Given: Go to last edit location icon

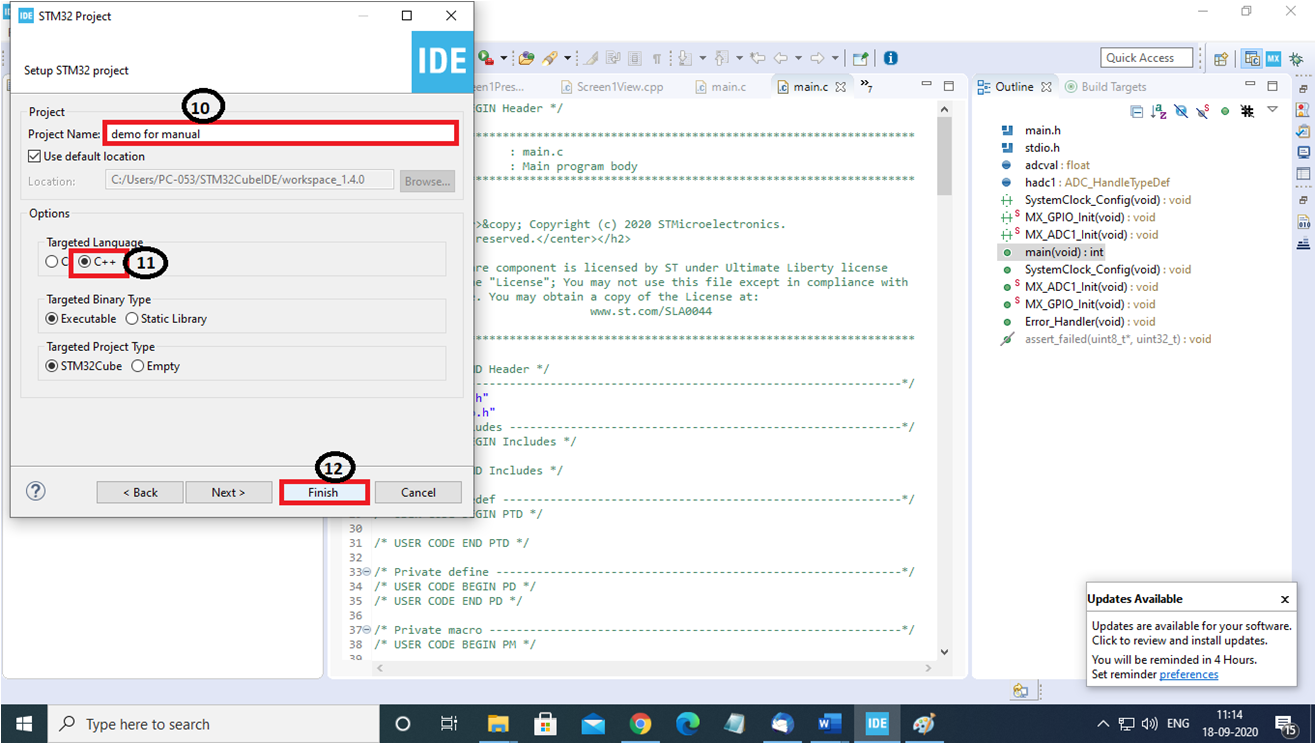Looking at the screenshot, I should (758, 58).
